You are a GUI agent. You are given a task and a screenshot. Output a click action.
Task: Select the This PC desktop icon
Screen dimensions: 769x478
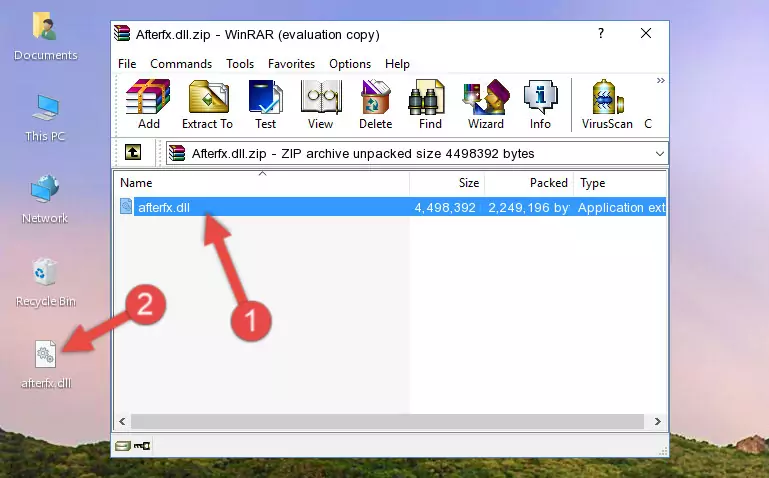point(45,118)
